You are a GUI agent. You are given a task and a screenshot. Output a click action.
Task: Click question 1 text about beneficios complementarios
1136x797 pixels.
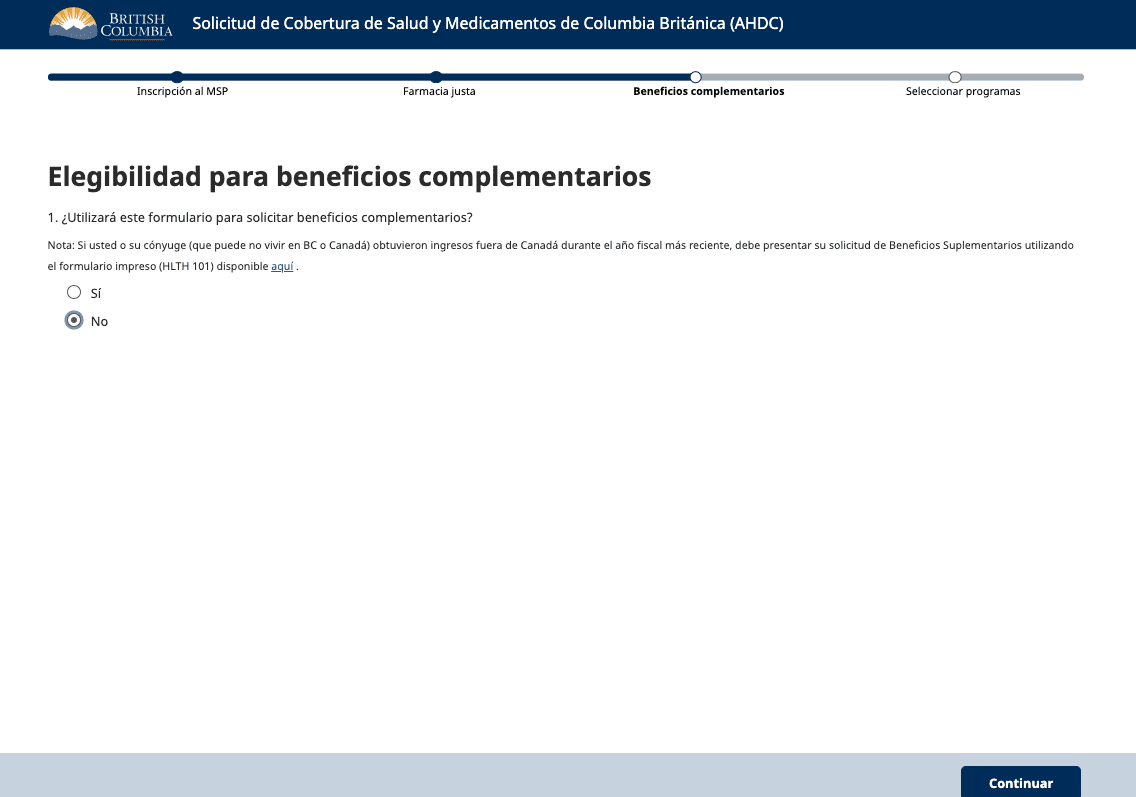click(x=260, y=218)
